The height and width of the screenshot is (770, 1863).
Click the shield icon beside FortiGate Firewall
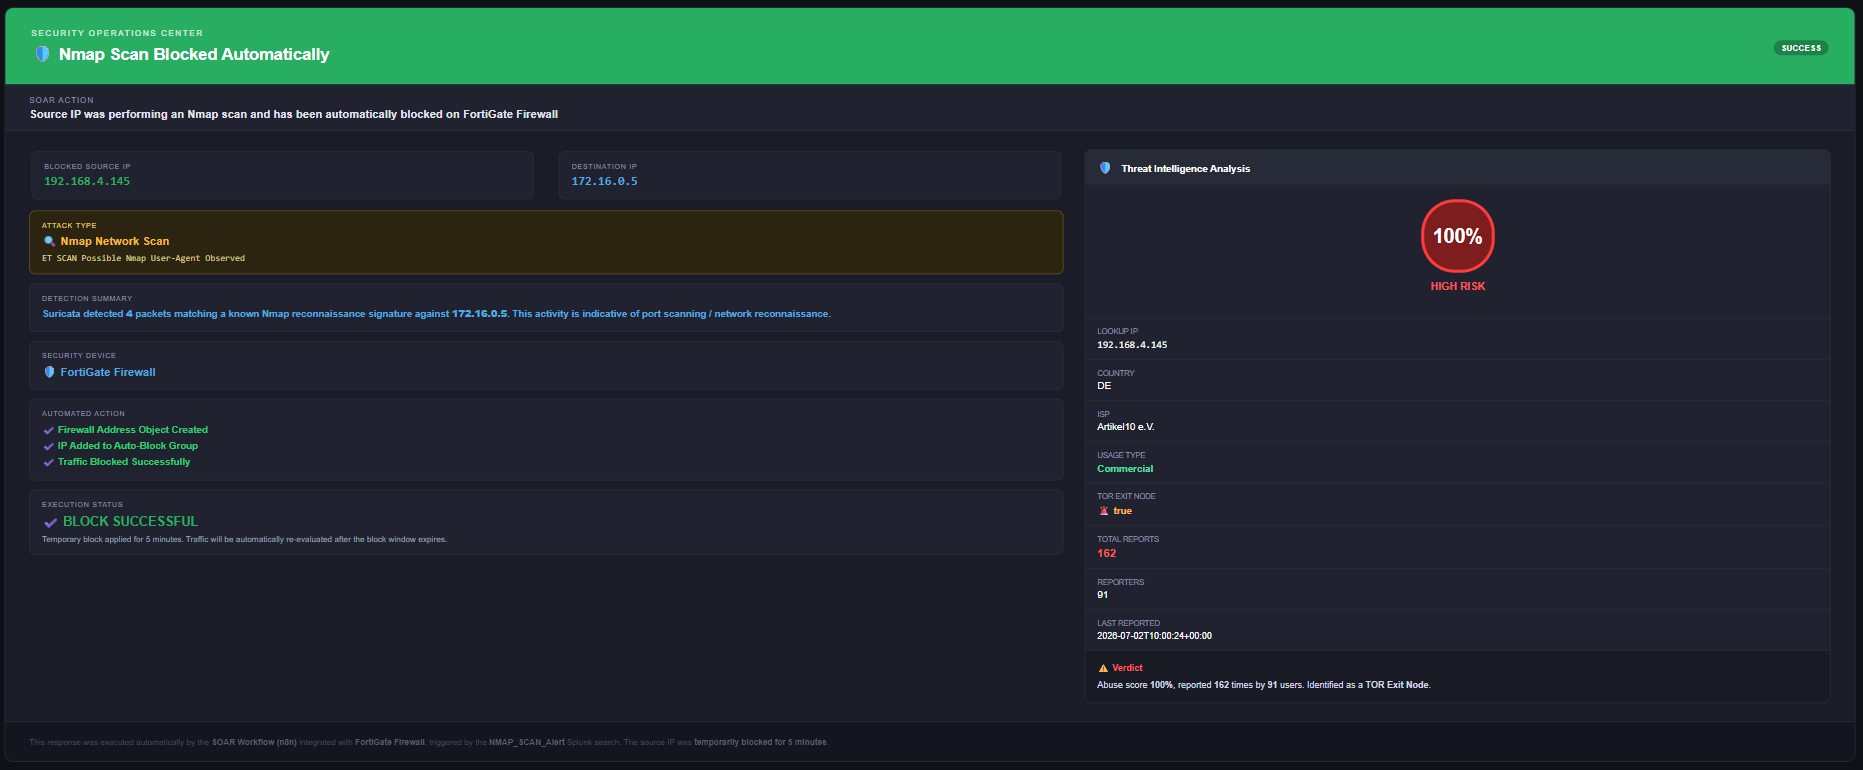[x=49, y=372]
